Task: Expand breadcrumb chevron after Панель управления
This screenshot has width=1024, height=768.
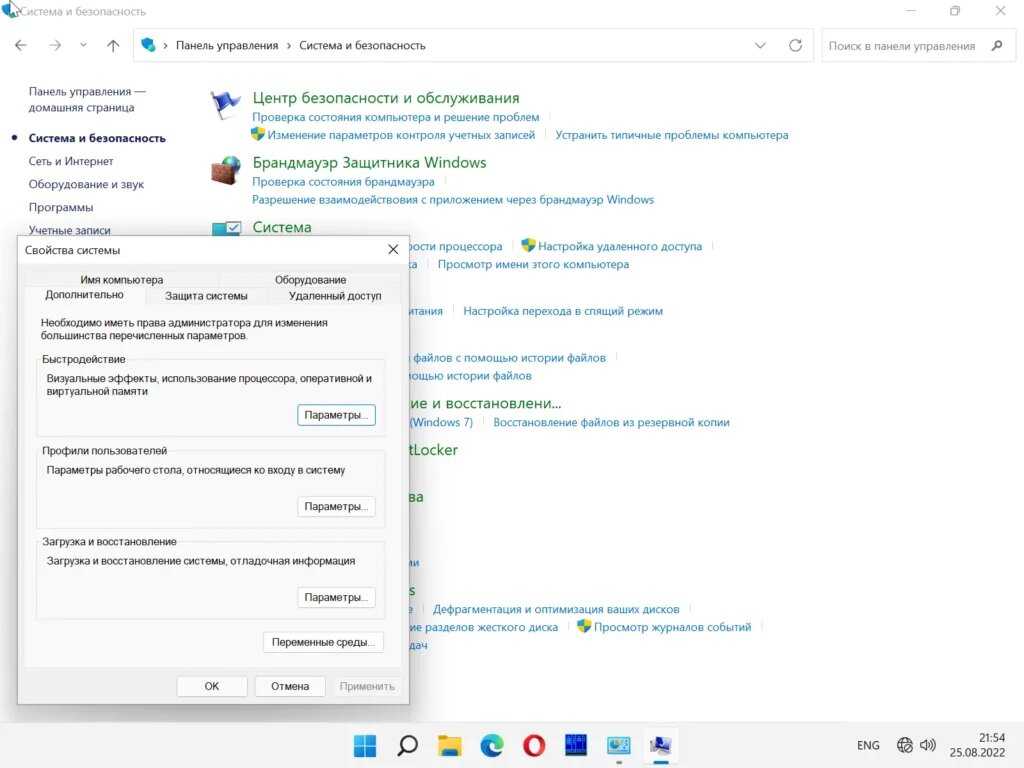Action: [288, 45]
